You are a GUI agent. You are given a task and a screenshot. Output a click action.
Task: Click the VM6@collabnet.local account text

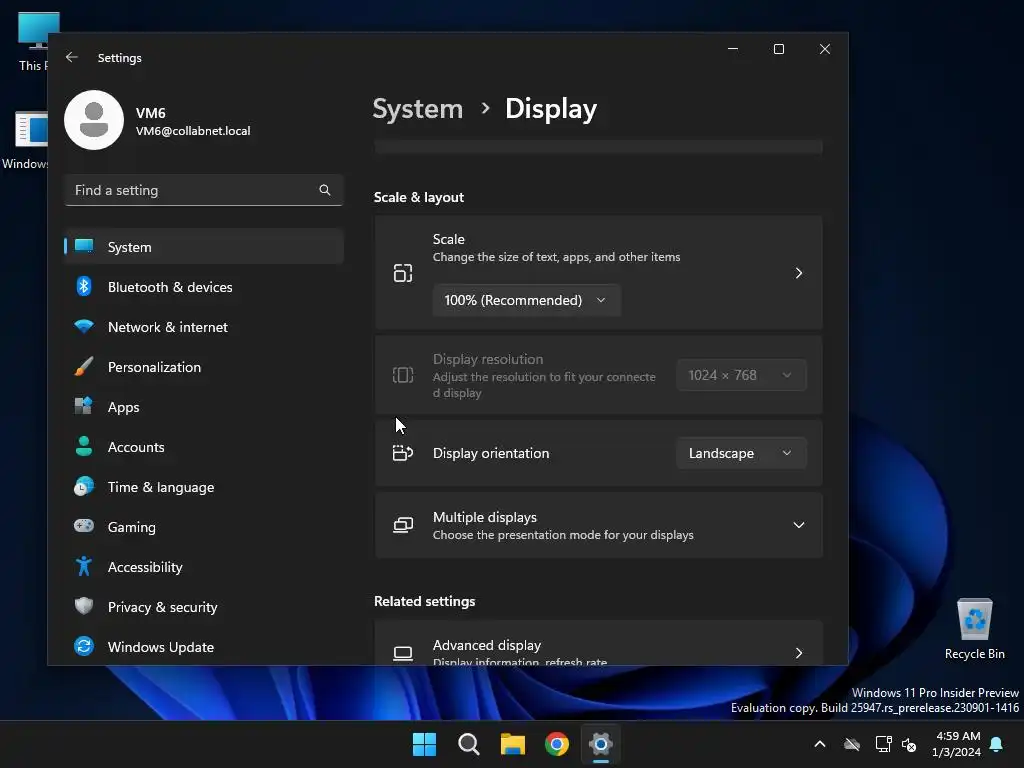(x=193, y=131)
